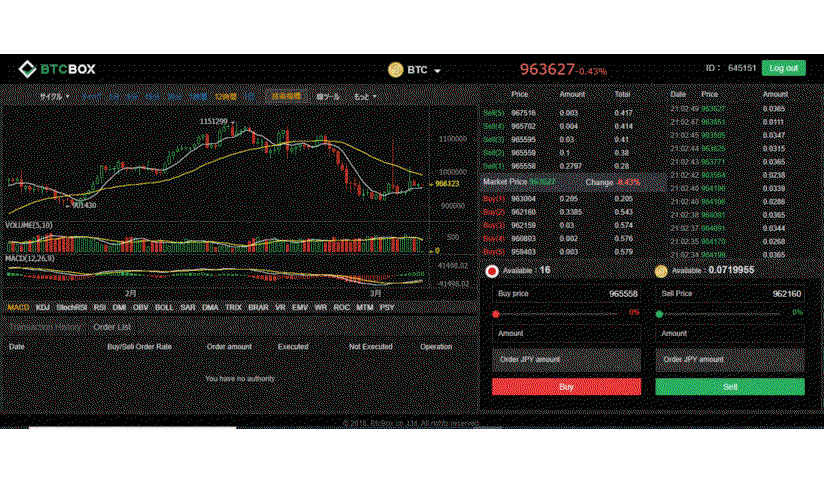Open the Order List tab
This screenshot has width=824, height=482.
click(112, 327)
